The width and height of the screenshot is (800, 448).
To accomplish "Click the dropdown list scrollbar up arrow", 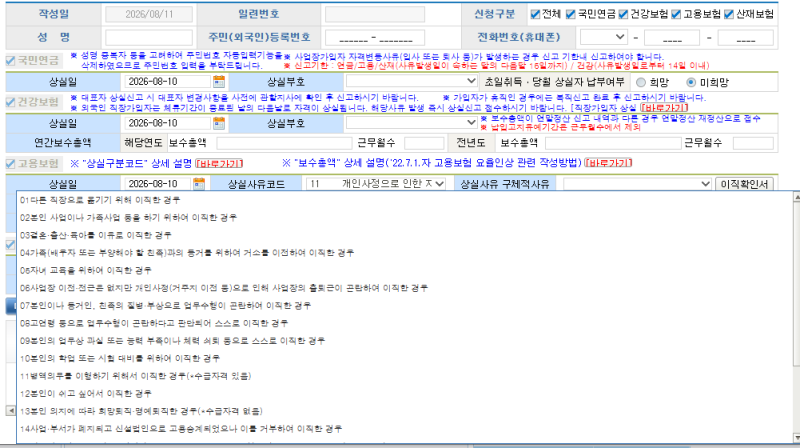I will [x=796, y=197].
